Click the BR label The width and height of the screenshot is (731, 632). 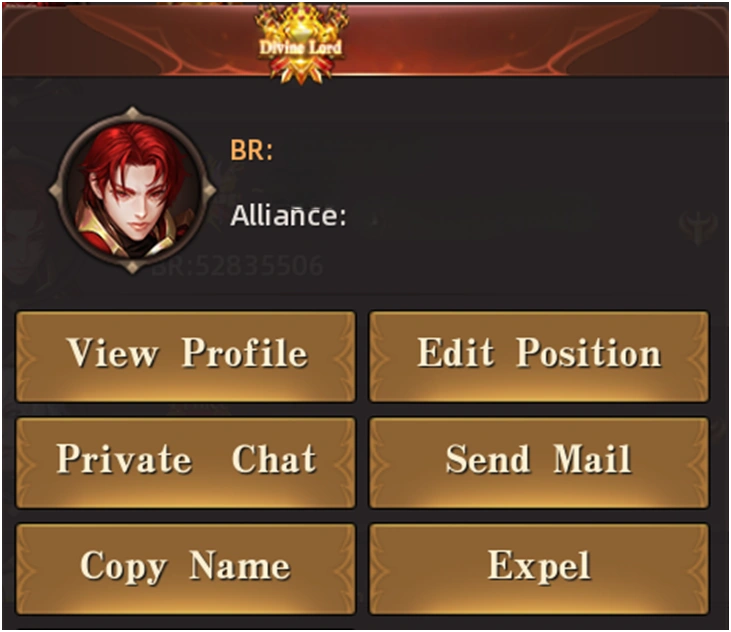[x=252, y=150]
